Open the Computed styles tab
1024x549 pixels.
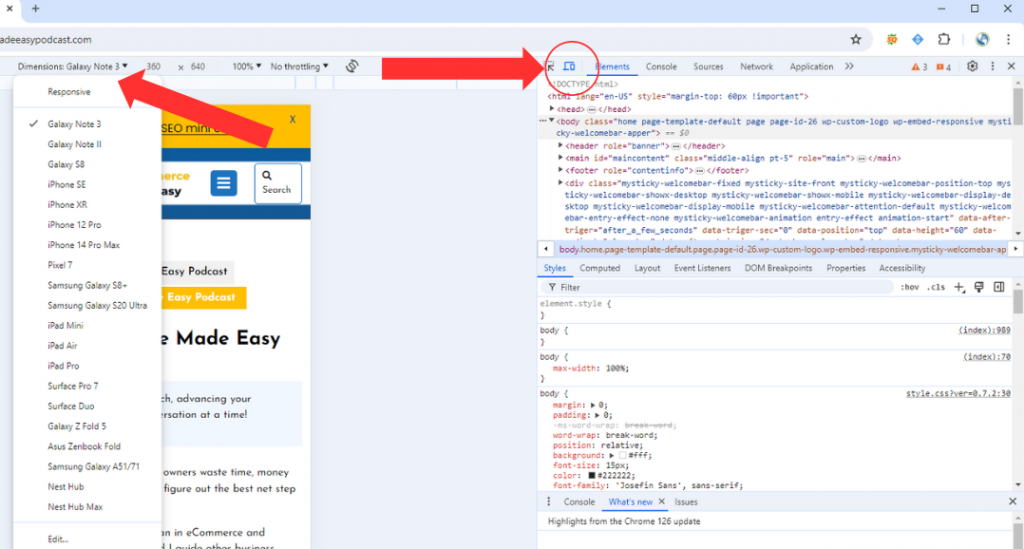[600, 268]
